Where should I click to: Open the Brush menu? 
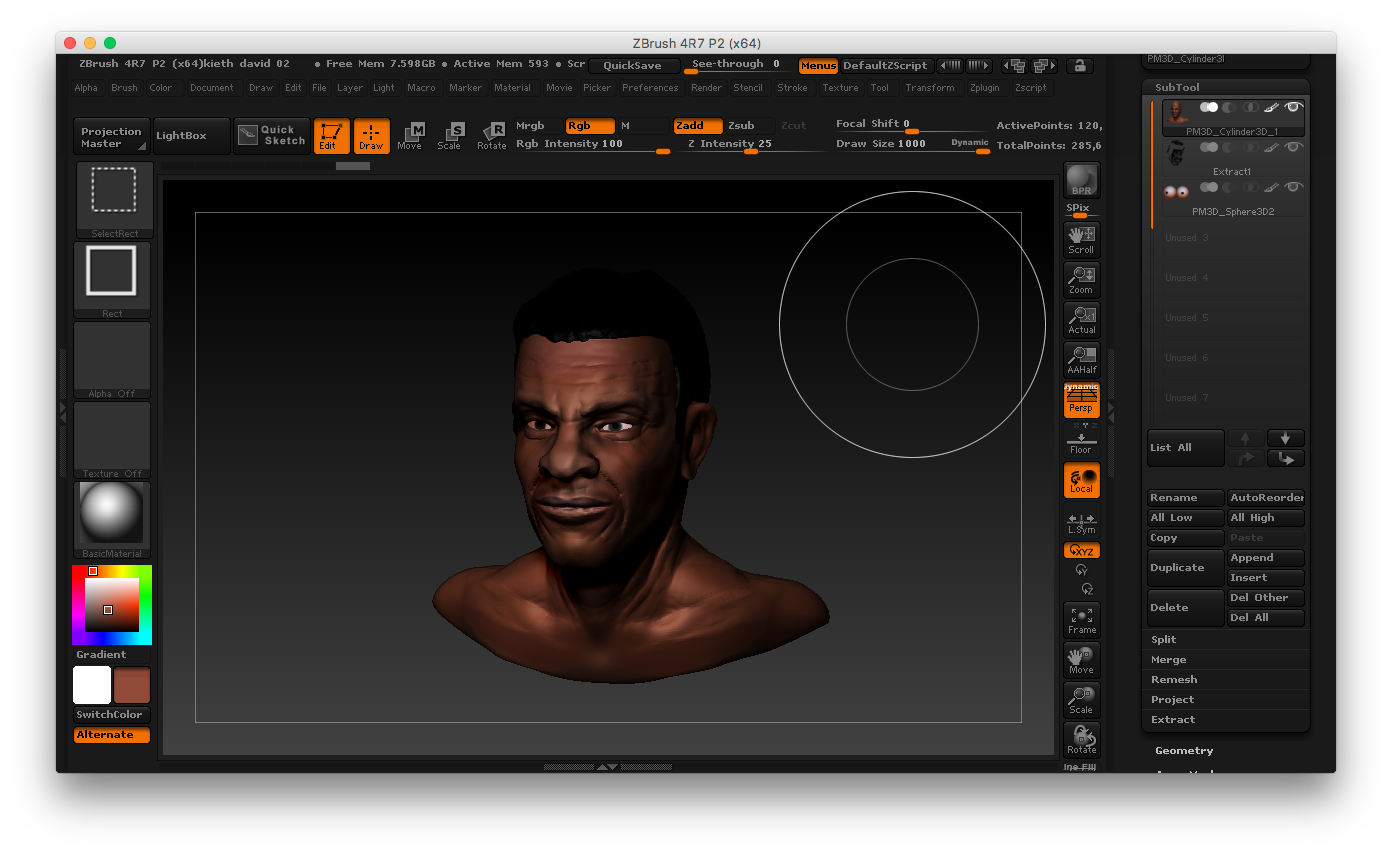124,88
